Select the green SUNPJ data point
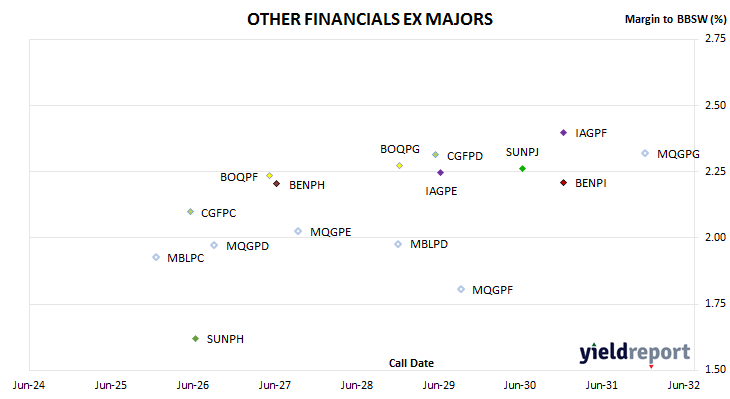730x399 pixels. tap(522, 169)
